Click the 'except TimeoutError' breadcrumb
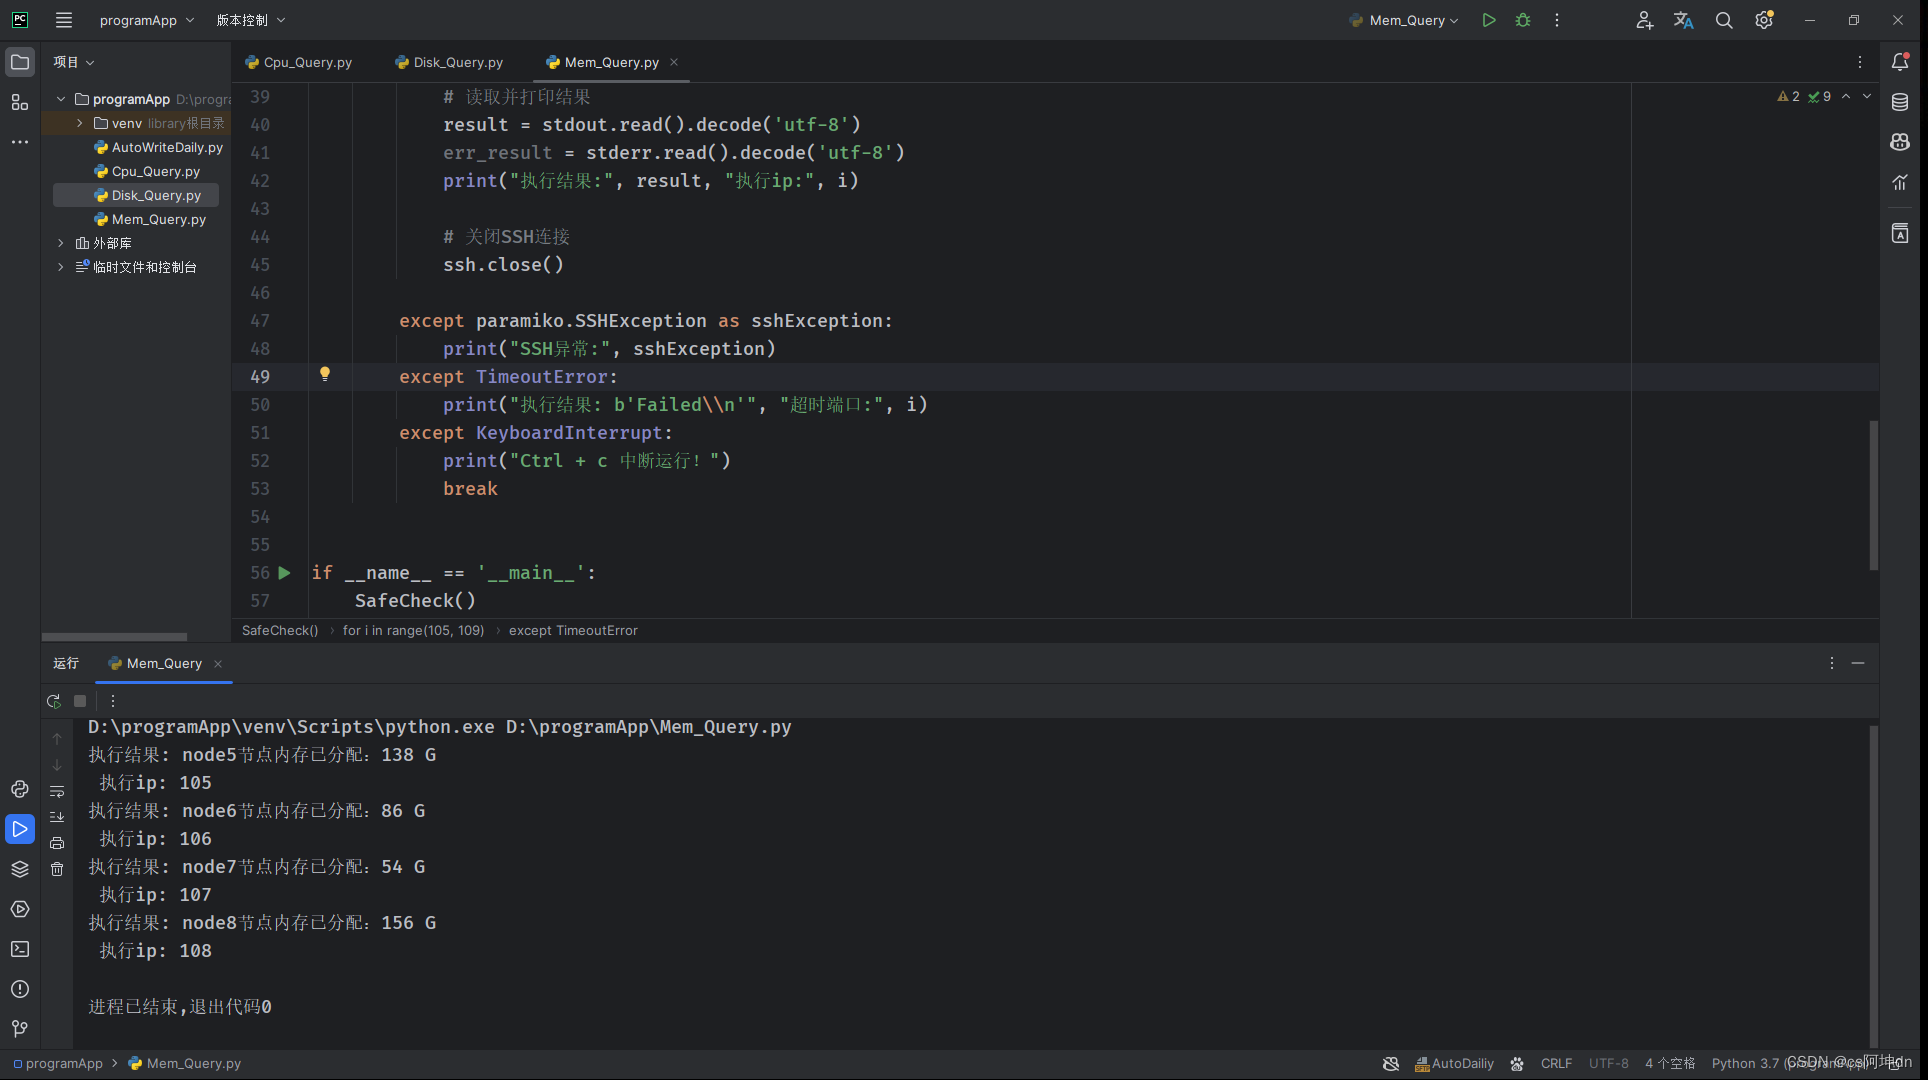Screen dimensions: 1928x1080 [x=573, y=630]
